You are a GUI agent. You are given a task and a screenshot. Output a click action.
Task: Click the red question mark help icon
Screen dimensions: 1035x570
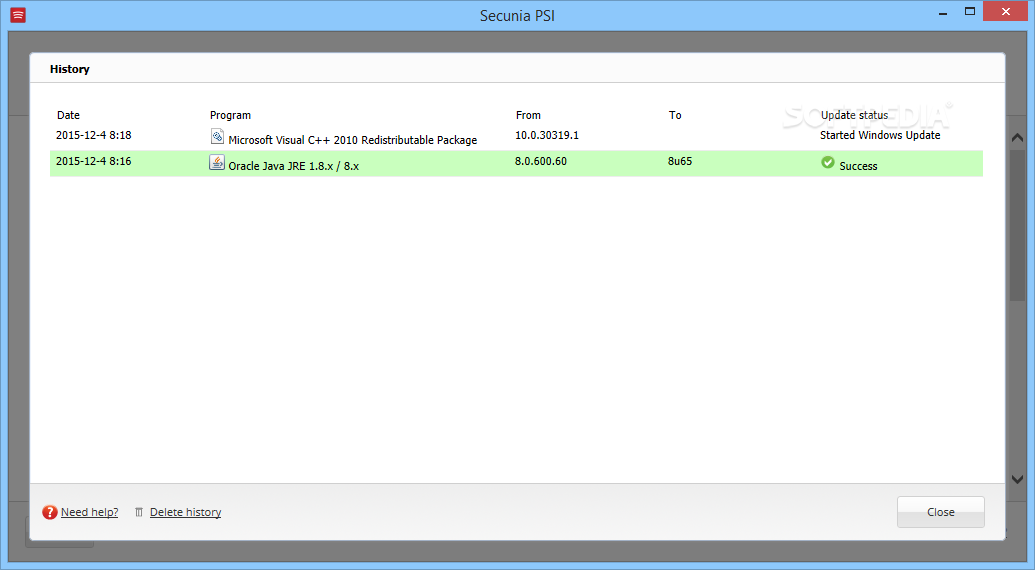click(x=50, y=512)
